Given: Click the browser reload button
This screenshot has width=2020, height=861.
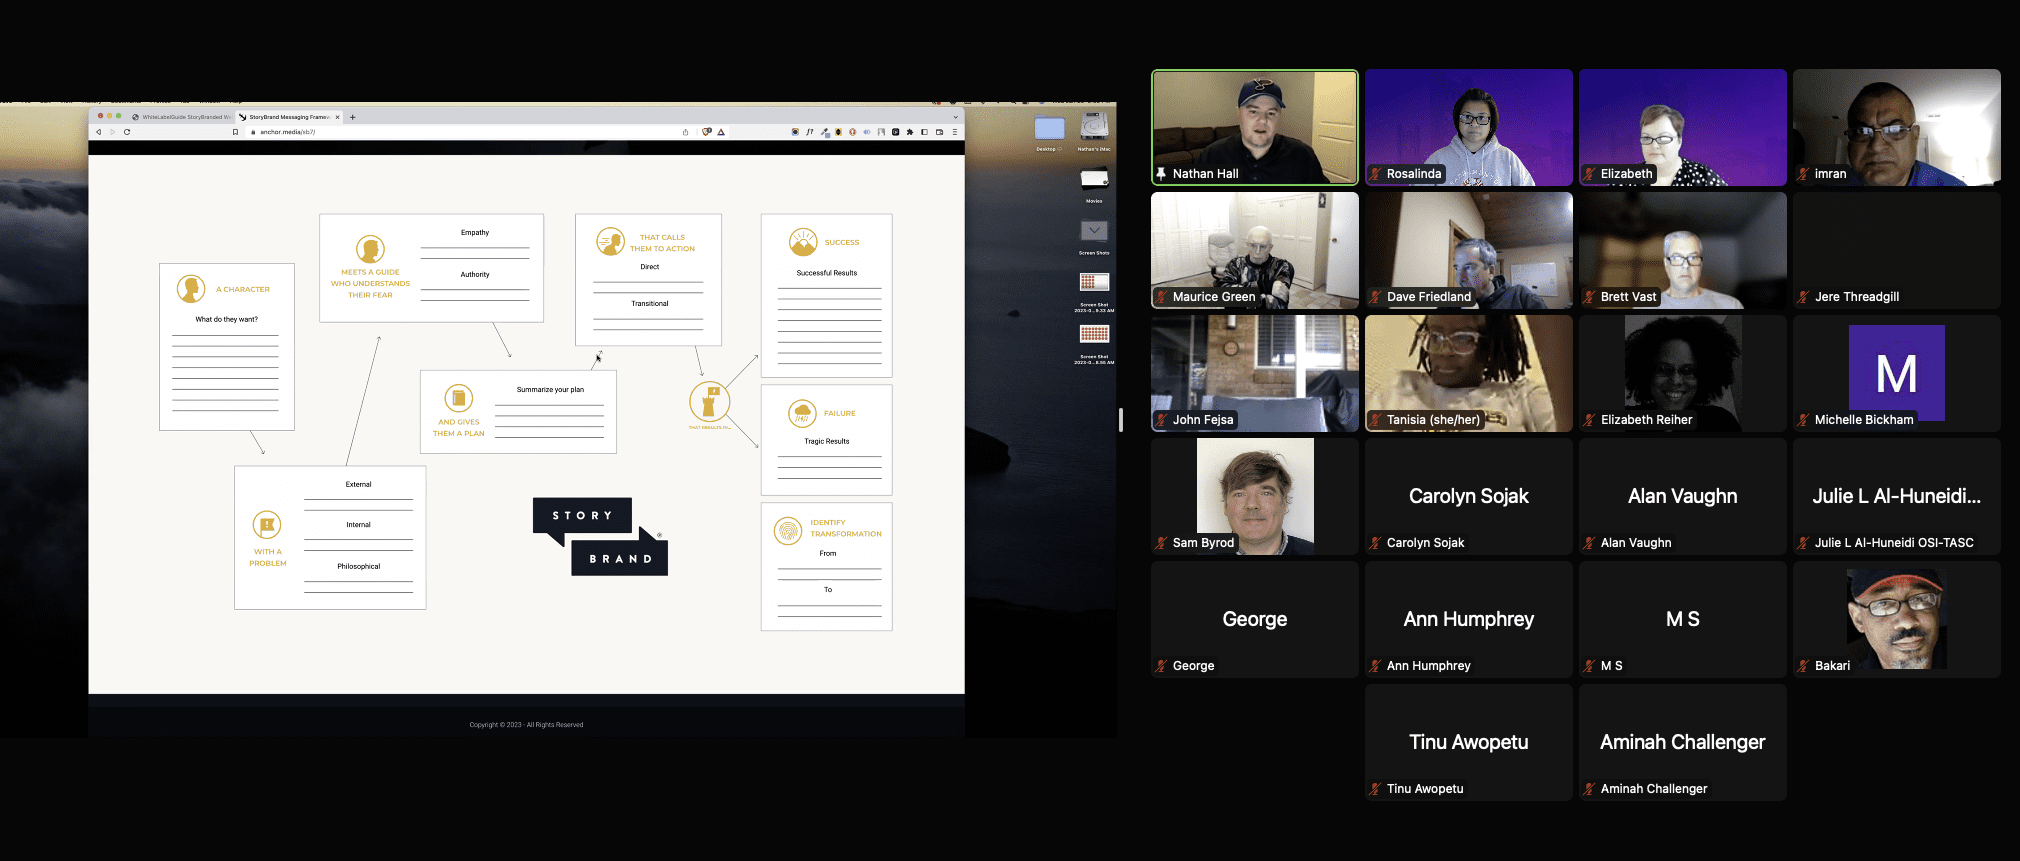Looking at the screenshot, I should pyautogui.click(x=127, y=132).
